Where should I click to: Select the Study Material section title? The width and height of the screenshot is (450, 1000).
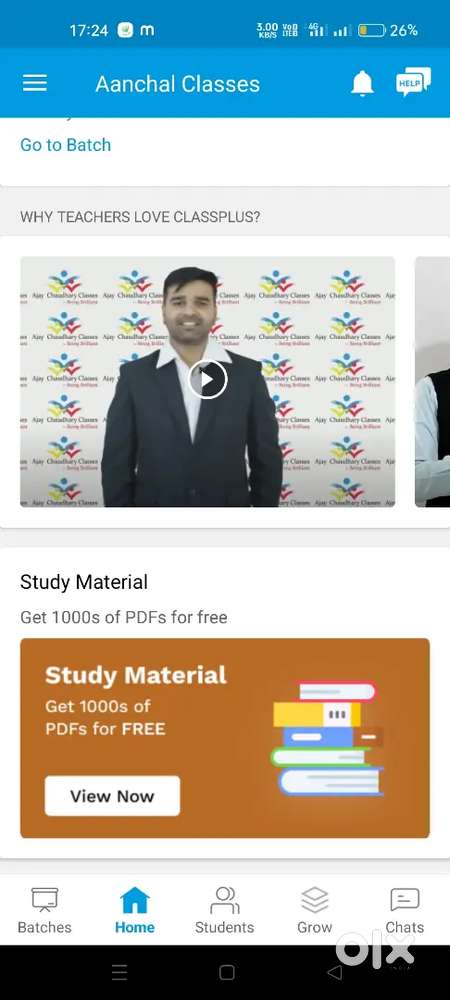point(84,582)
